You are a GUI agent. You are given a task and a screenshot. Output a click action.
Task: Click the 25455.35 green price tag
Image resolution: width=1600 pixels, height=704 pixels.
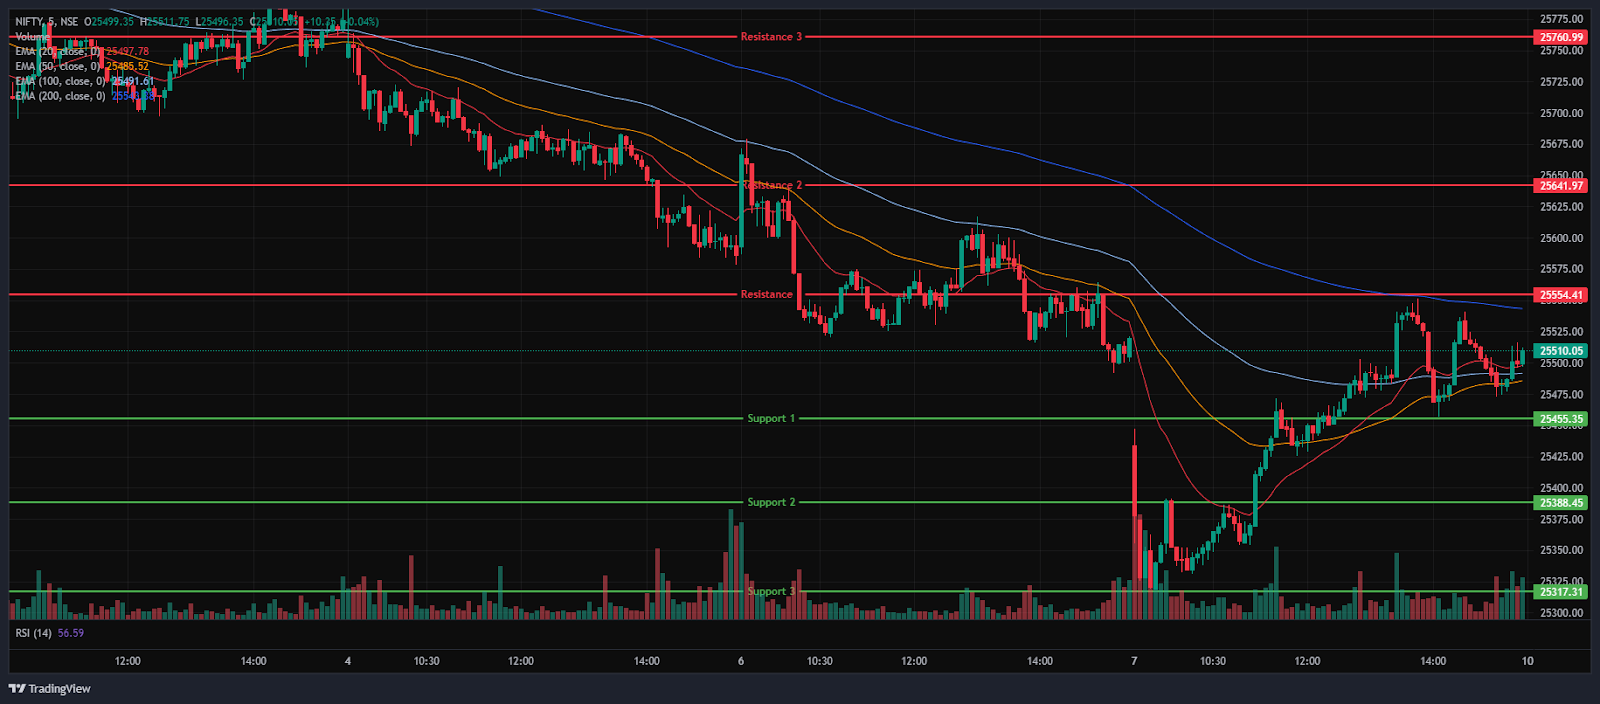tap(1561, 419)
